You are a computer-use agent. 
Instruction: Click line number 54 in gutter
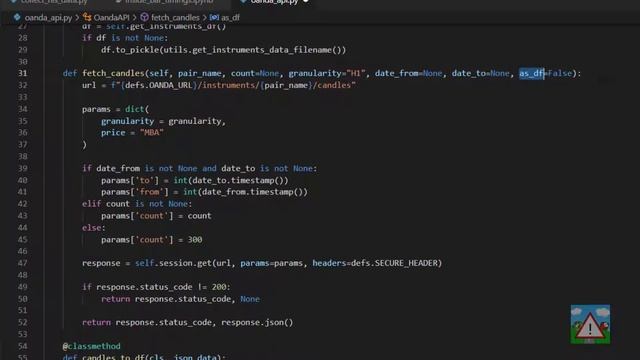point(22,346)
